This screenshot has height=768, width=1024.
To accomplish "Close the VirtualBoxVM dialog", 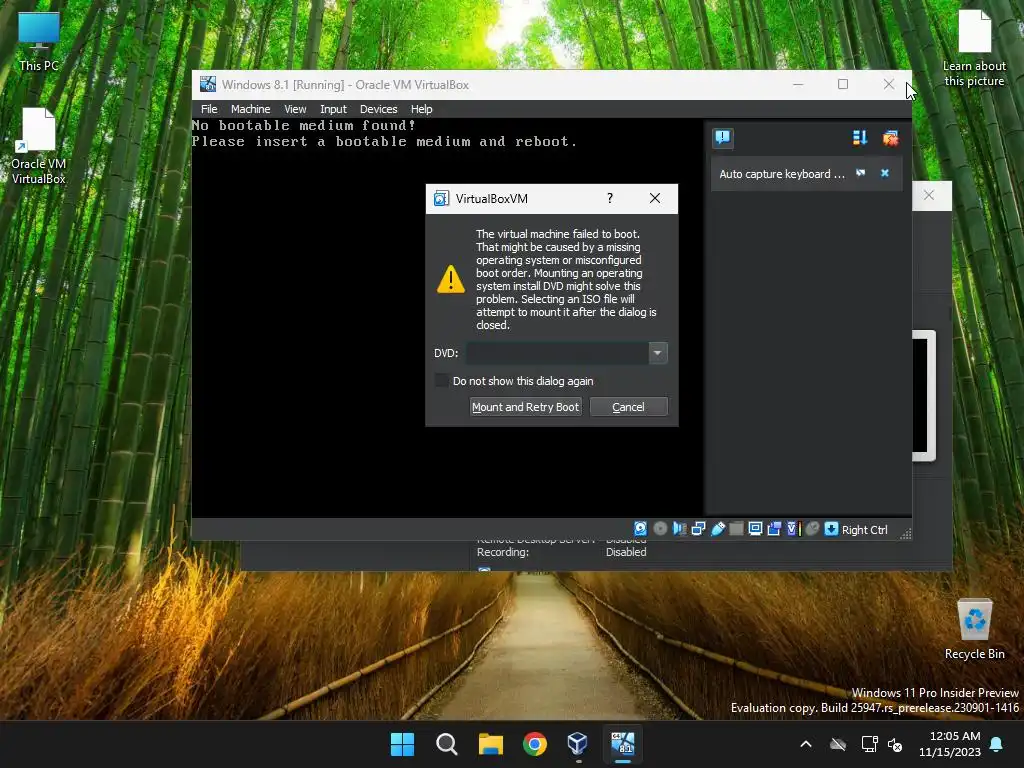I will [x=654, y=198].
